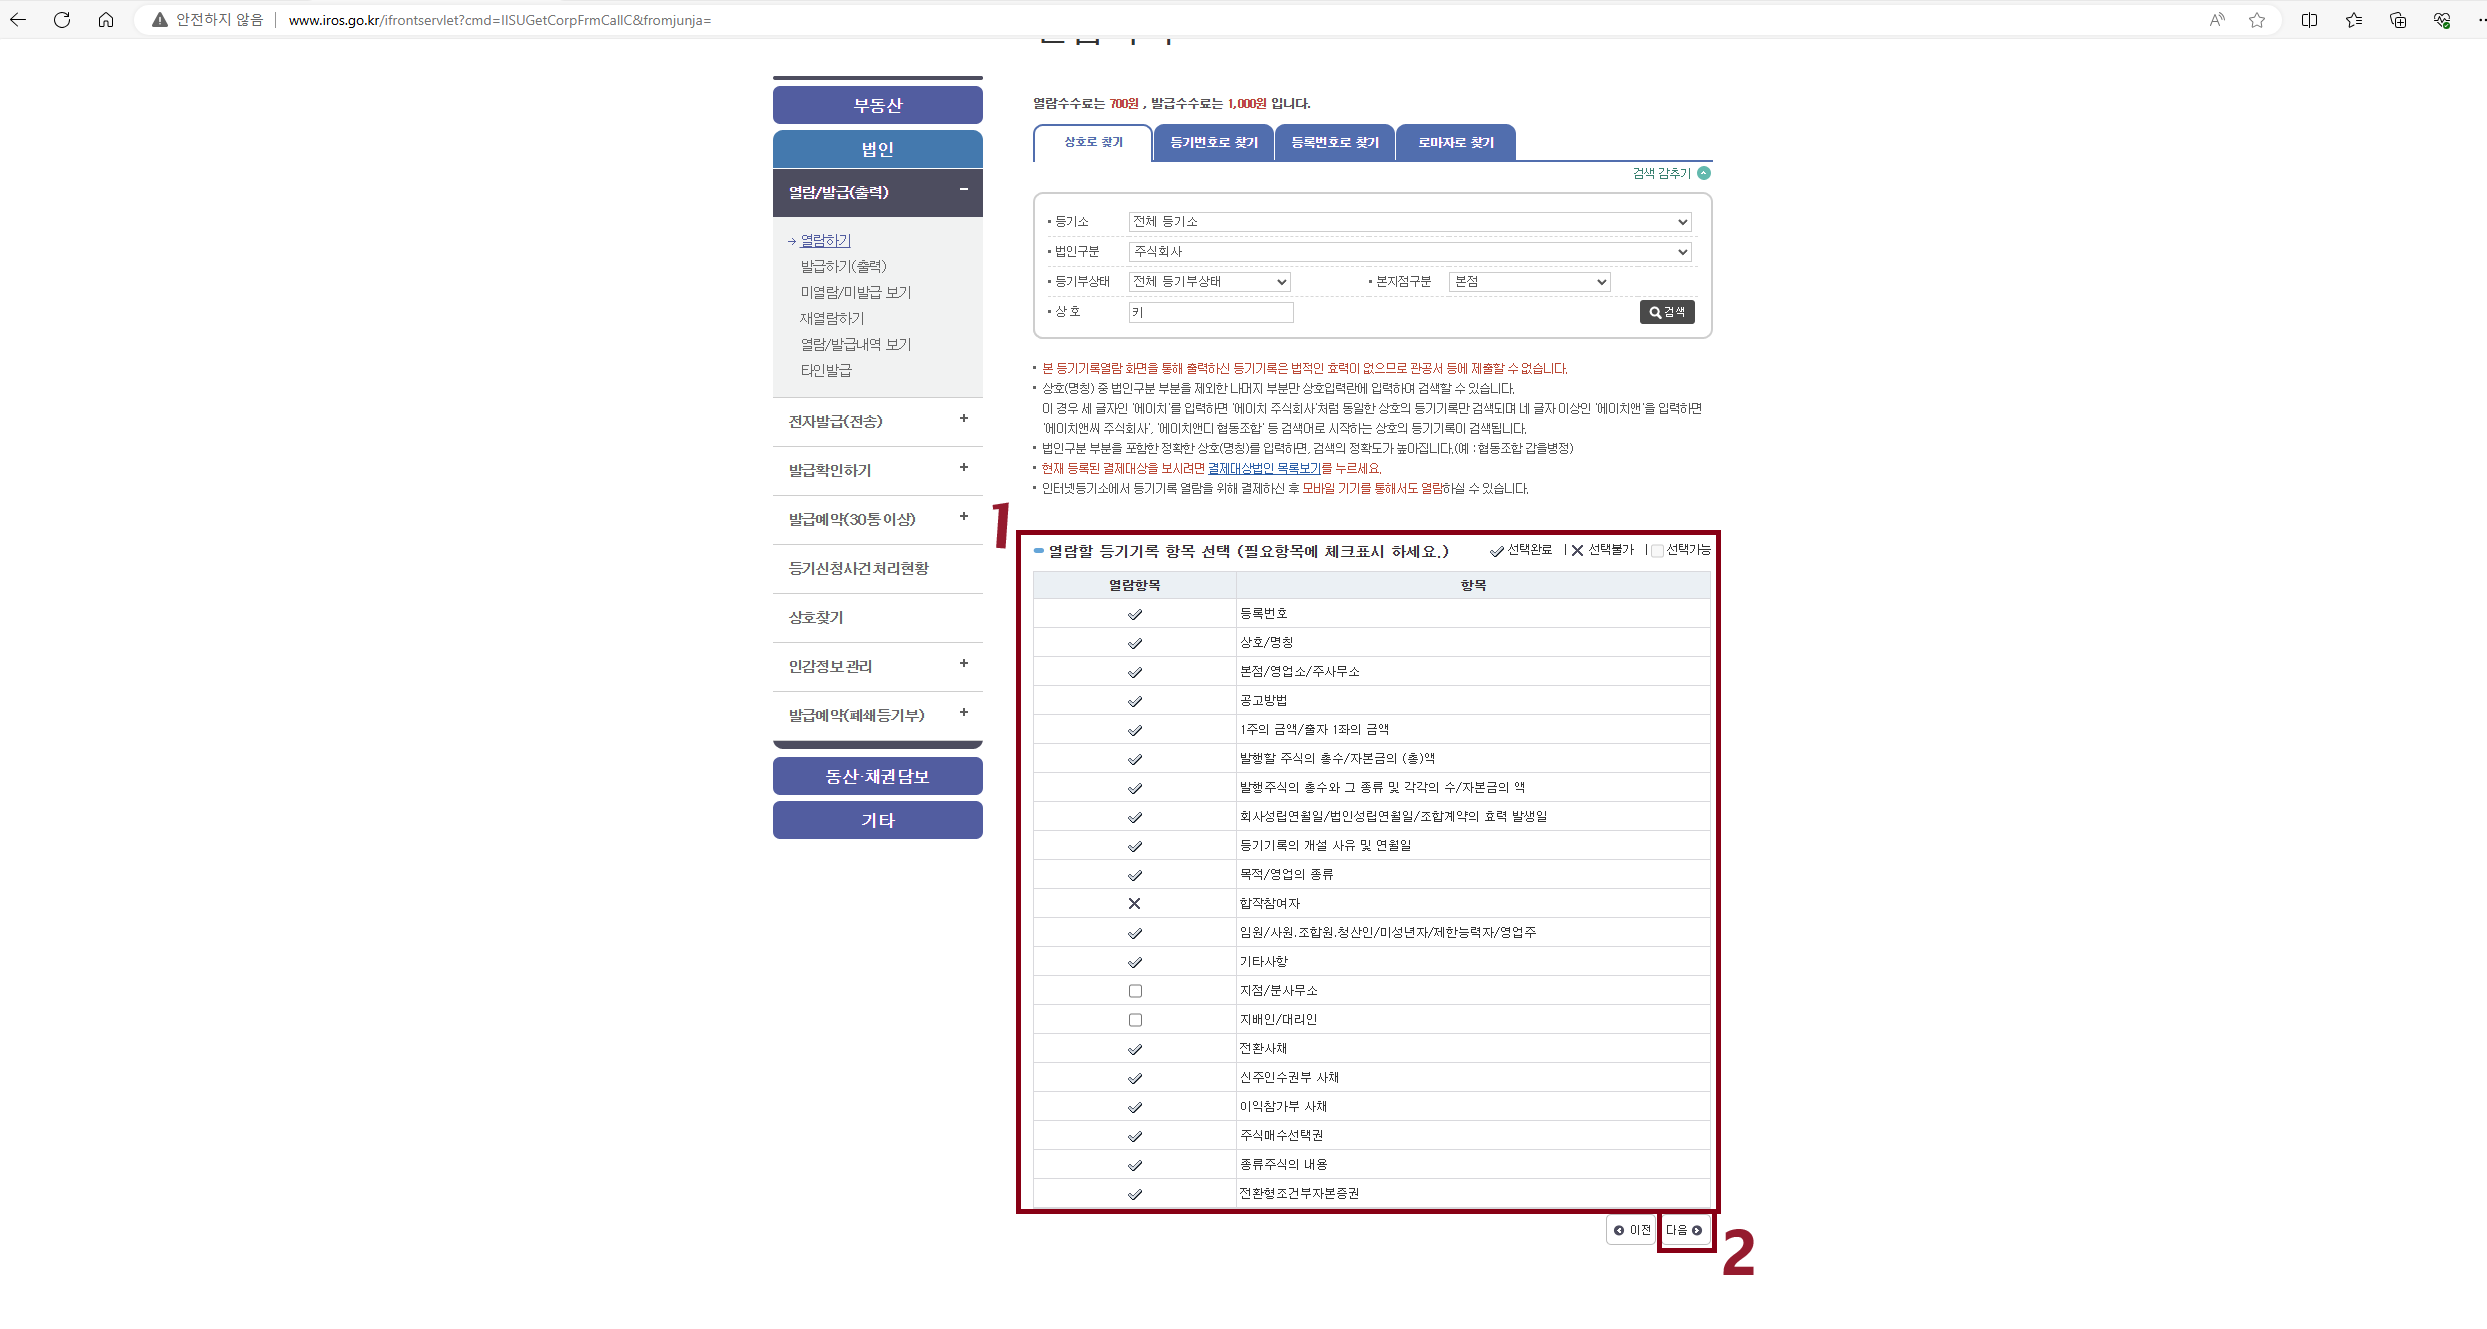The width and height of the screenshot is (2487, 1329).
Task: Open Browser essentials heart icon
Action: pyautogui.click(x=2441, y=20)
